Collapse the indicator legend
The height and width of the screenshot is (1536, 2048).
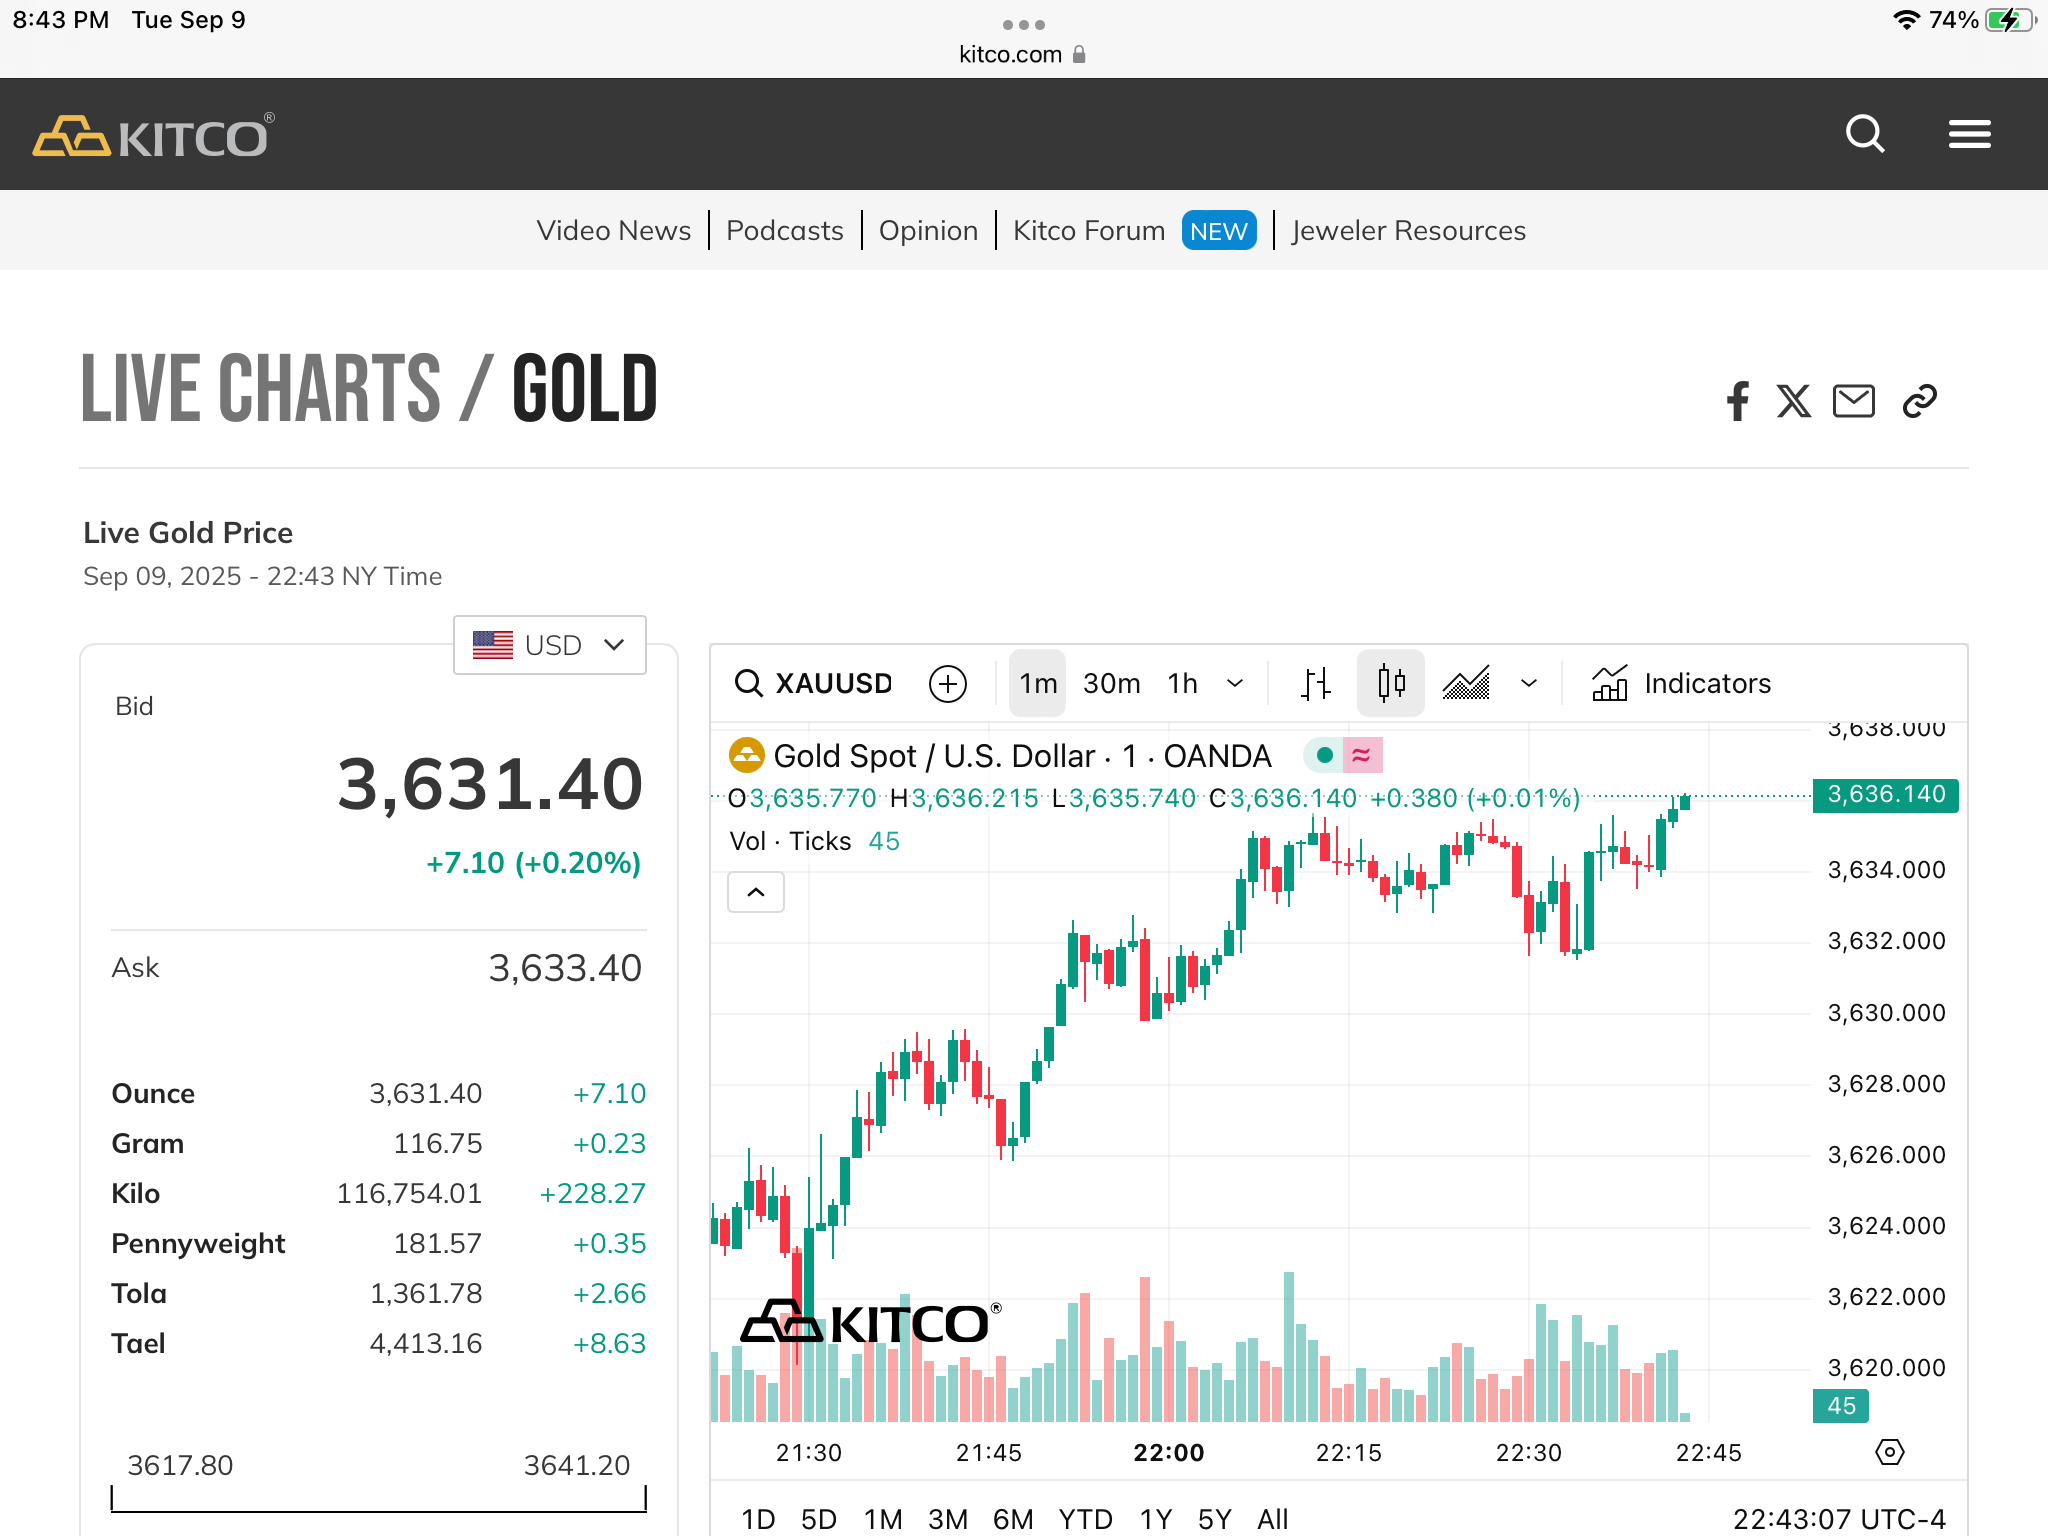[756, 892]
